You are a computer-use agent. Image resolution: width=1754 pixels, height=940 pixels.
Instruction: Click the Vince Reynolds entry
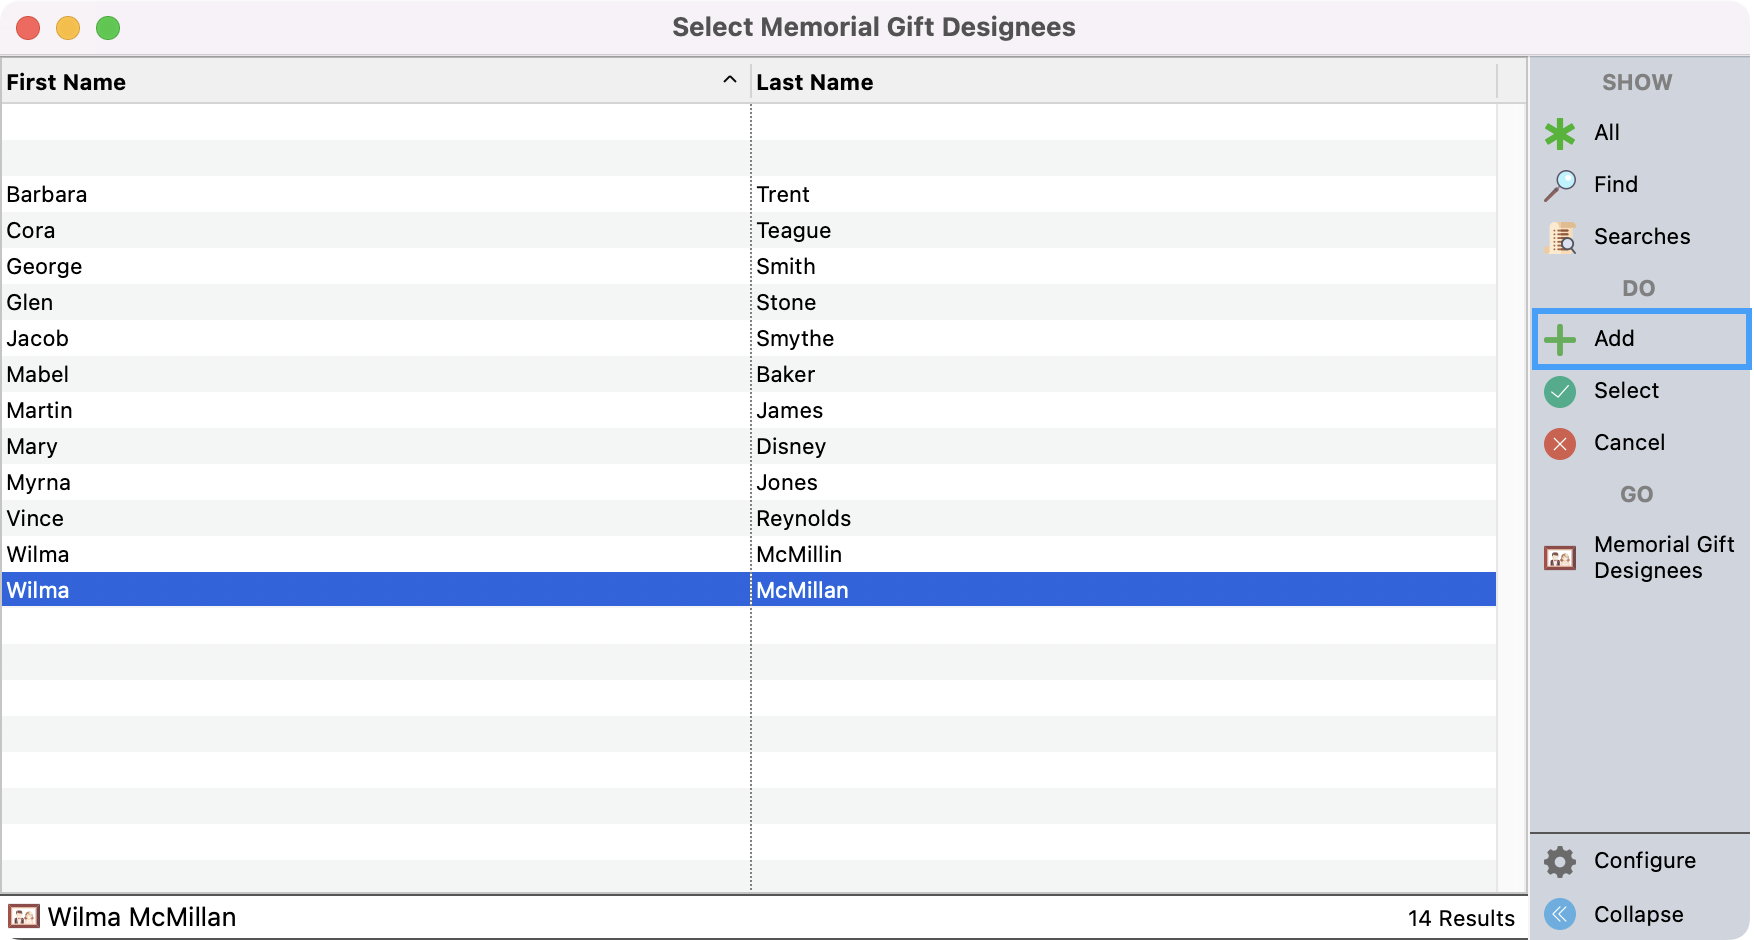click(400, 518)
